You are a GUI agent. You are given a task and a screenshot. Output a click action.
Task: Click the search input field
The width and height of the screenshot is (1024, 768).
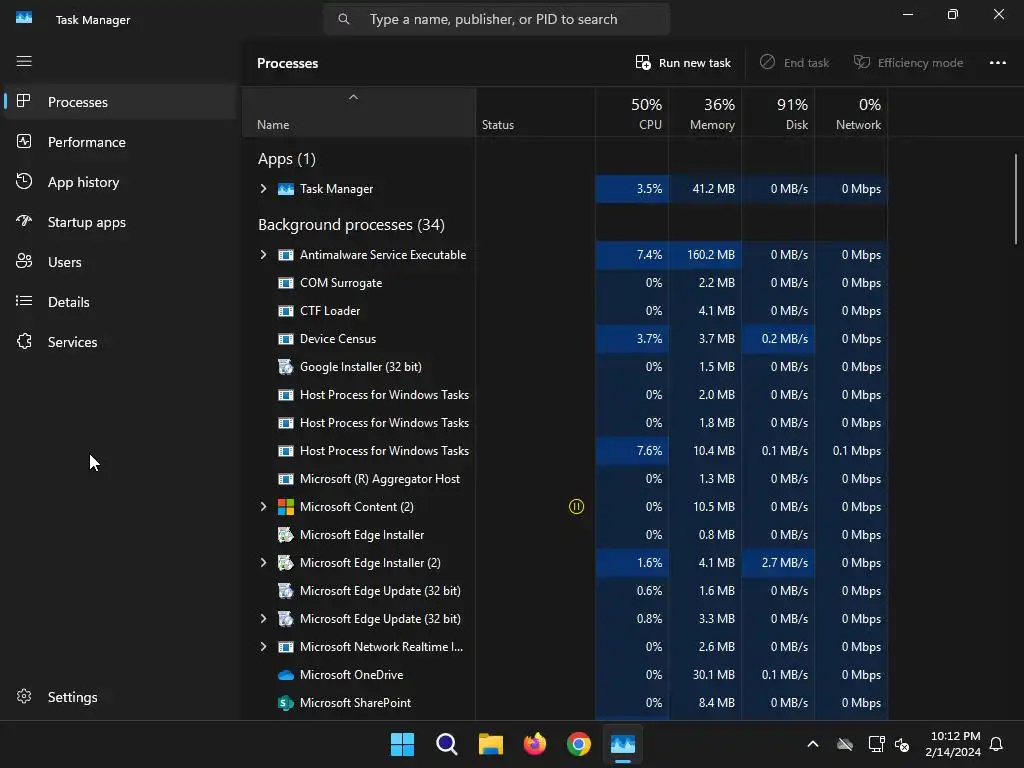[496, 19]
